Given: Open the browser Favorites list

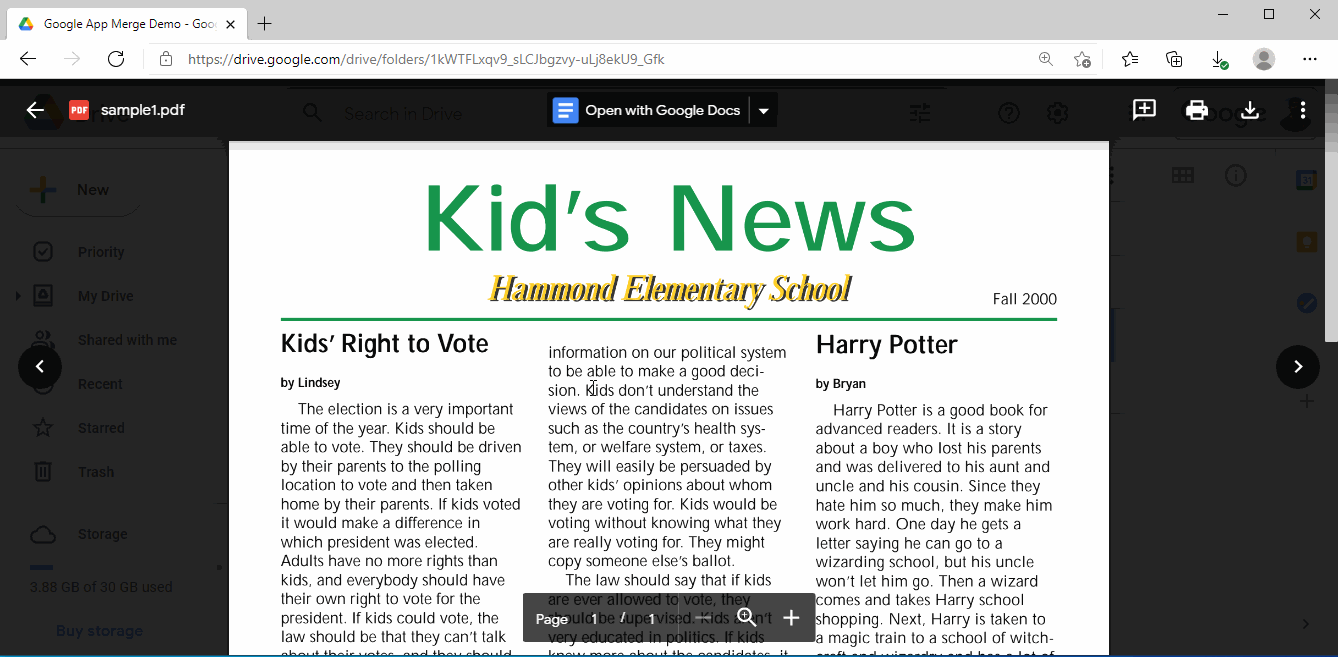Looking at the screenshot, I should click(1130, 59).
